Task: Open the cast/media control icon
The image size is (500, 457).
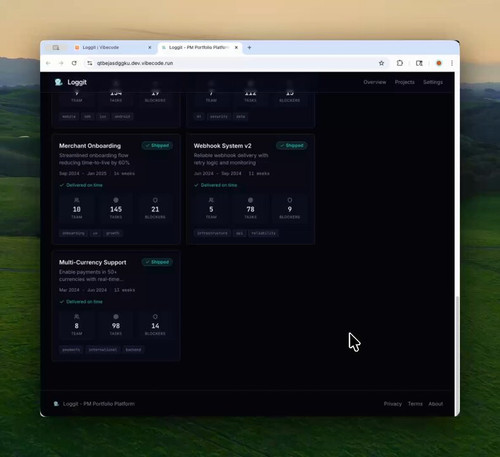Action: [x=419, y=63]
